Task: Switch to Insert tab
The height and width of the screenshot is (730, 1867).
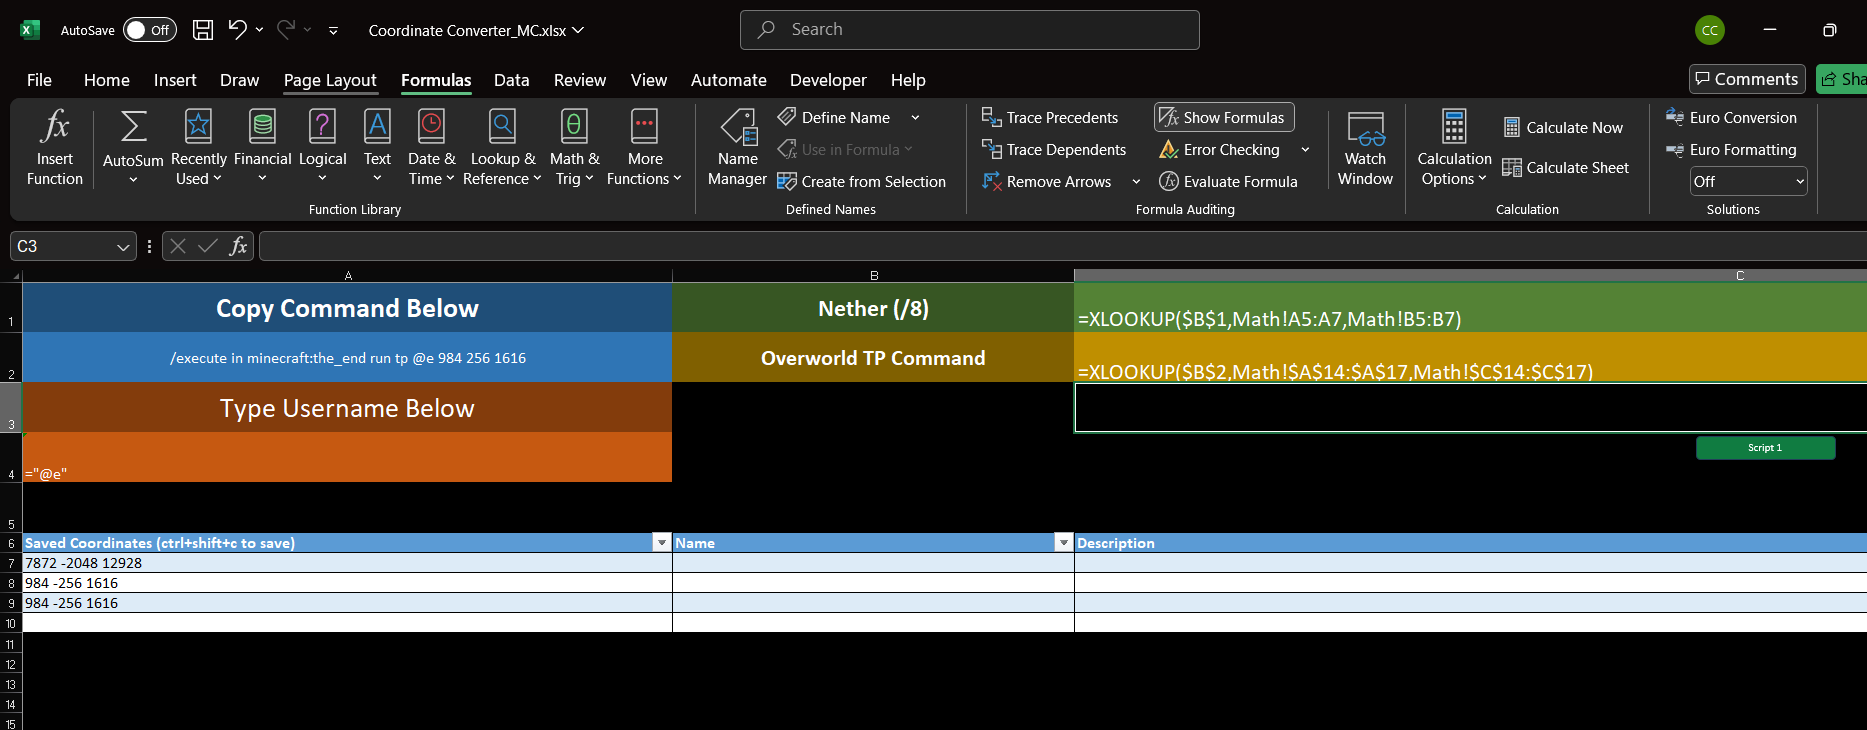Action: [x=175, y=80]
